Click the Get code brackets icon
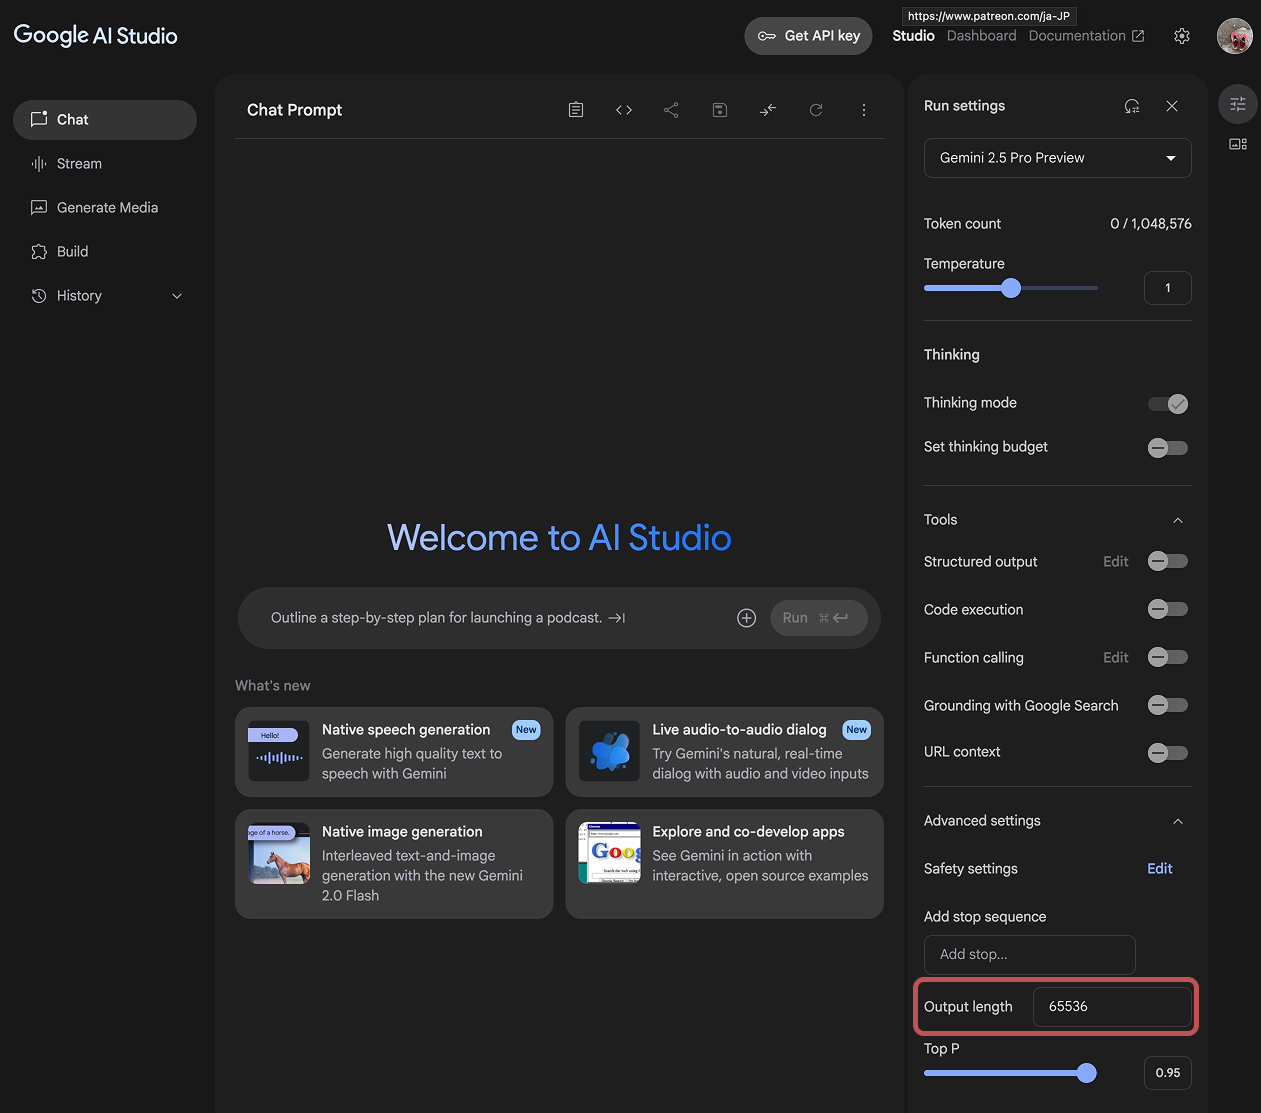This screenshot has width=1261, height=1113. click(624, 110)
